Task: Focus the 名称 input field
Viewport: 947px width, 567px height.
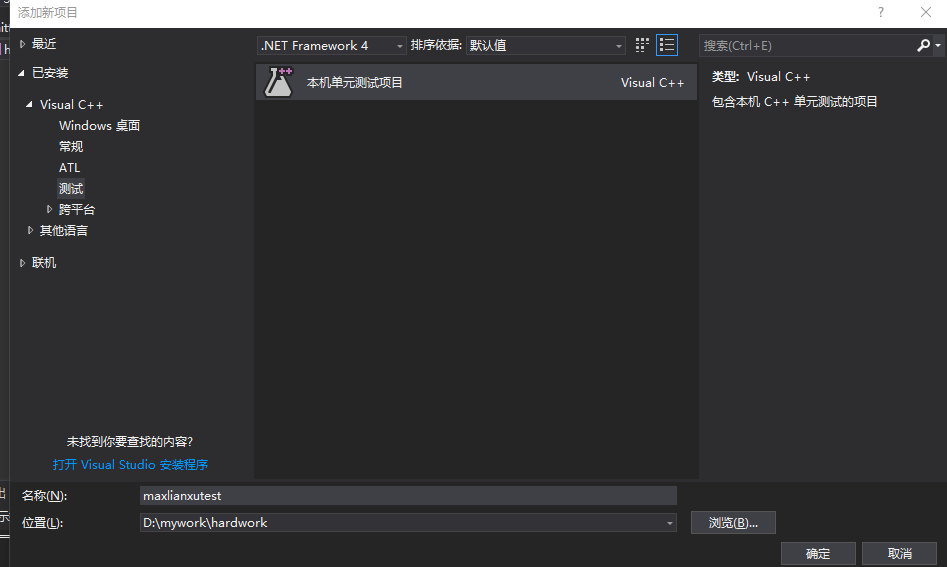Action: click(408, 496)
